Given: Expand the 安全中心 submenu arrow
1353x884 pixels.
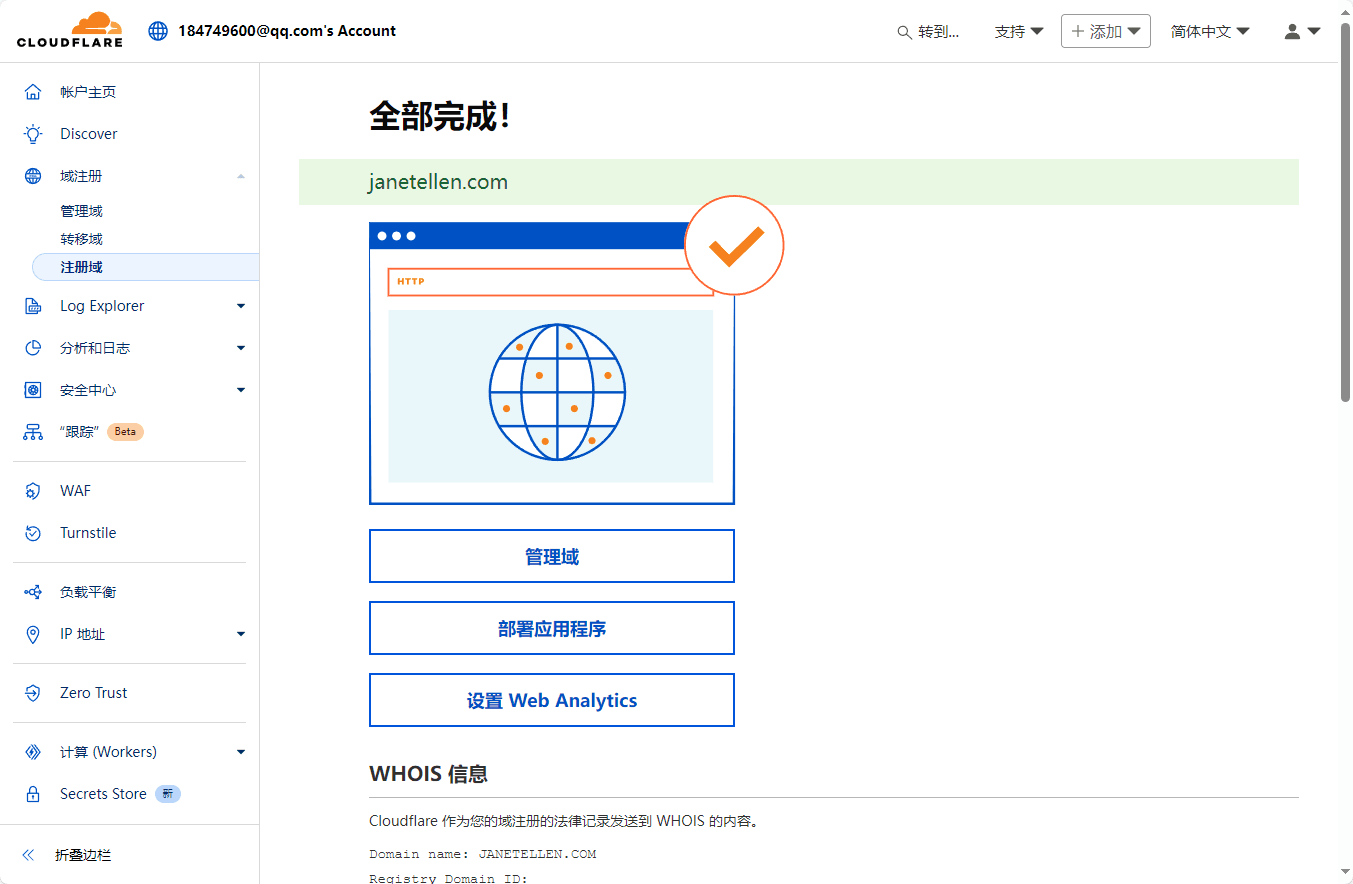Looking at the screenshot, I should pyautogui.click(x=241, y=390).
